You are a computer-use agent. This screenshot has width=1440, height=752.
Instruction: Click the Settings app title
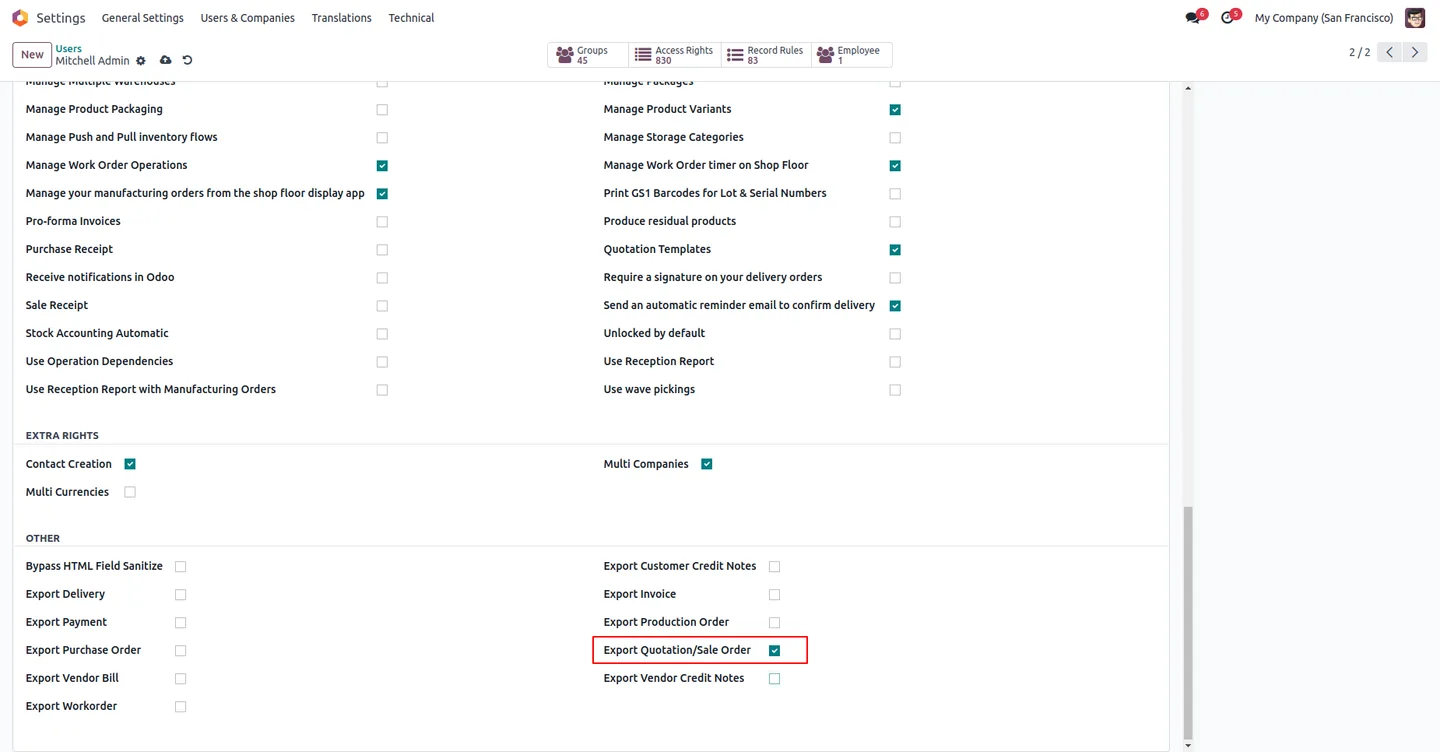pos(61,18)
